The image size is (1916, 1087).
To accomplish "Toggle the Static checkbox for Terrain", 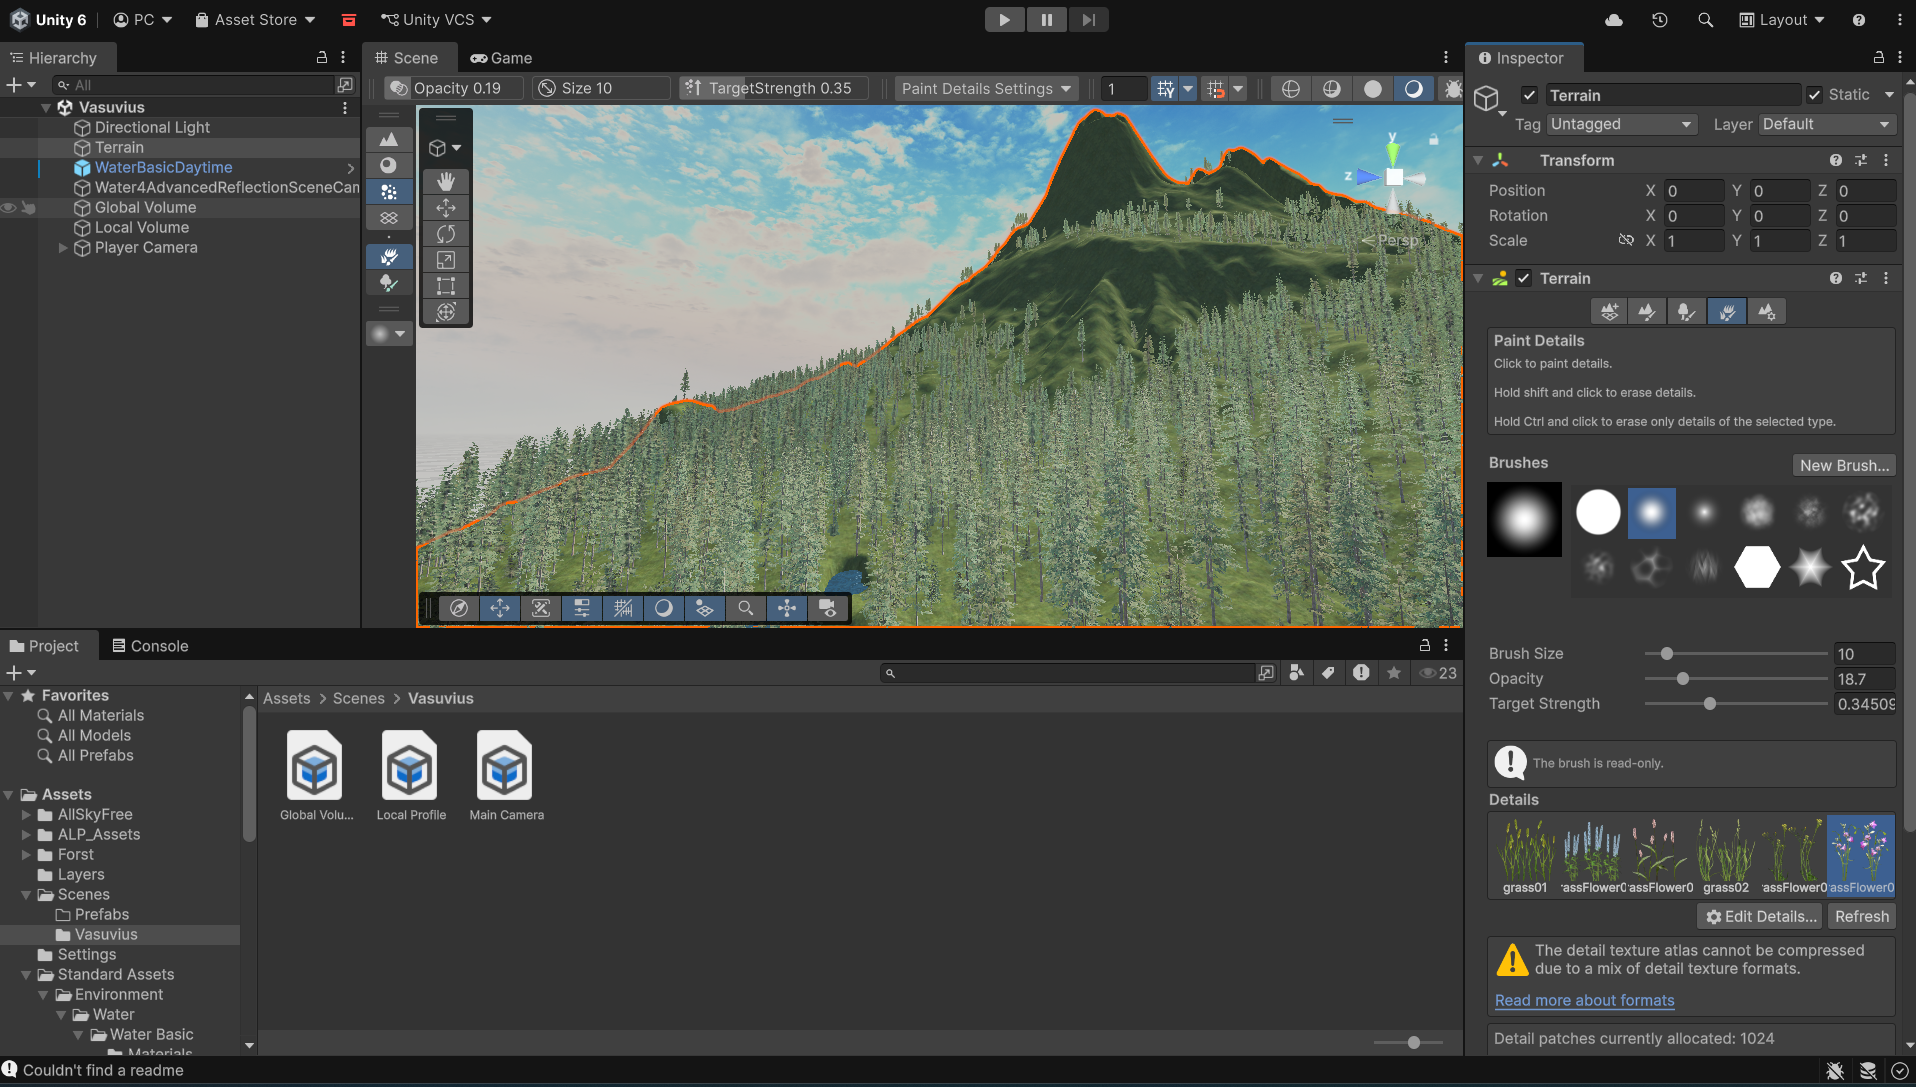I will point(1814,95).
